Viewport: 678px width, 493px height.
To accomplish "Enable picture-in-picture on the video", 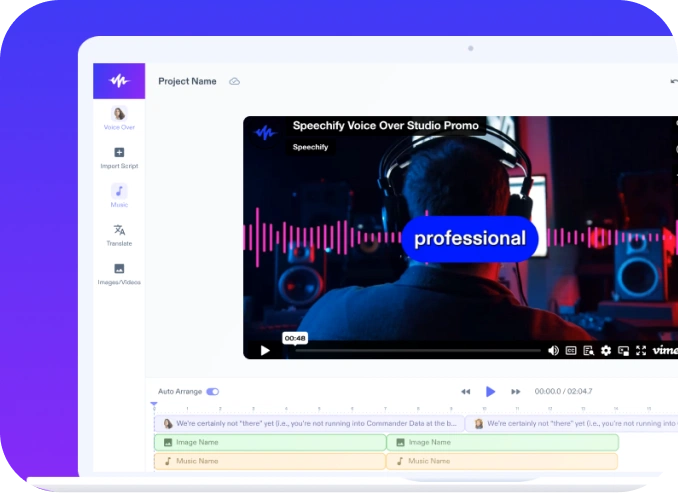I will [623, 350].
